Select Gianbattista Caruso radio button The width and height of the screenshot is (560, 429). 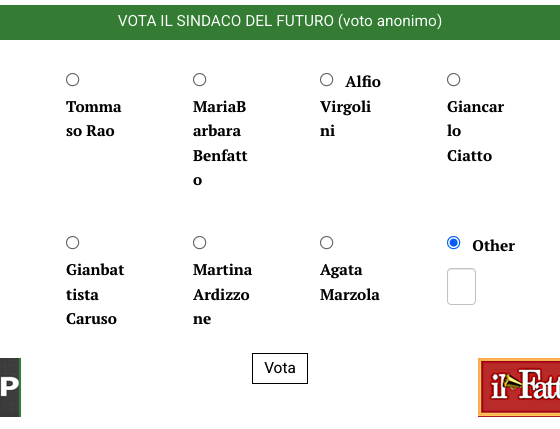pos(72,243)
